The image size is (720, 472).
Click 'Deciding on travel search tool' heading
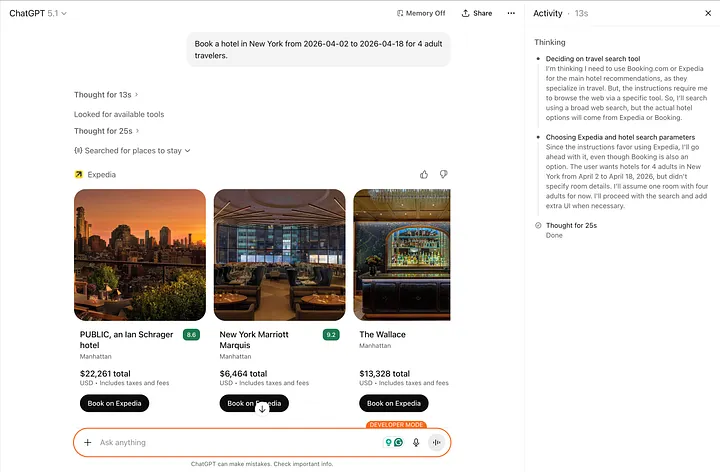click(x=593, y=59)
